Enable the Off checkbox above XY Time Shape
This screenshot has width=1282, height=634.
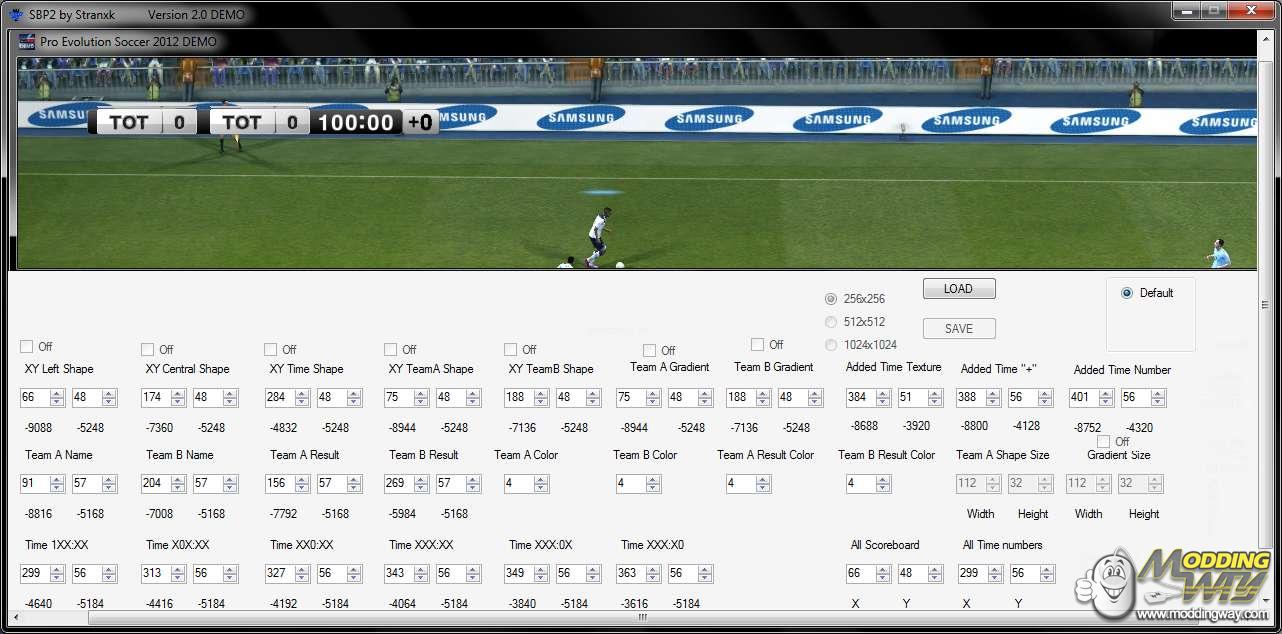[271, 349]
